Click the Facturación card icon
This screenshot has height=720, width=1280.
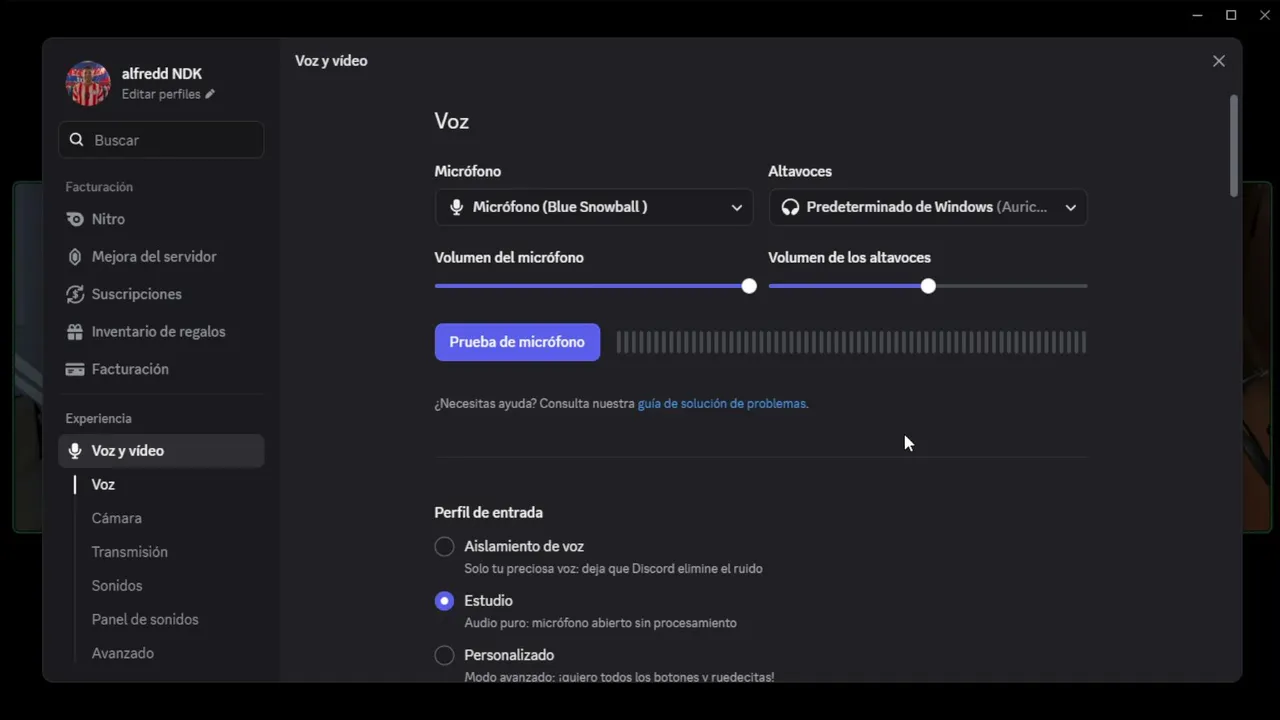[x=74, y=369]
